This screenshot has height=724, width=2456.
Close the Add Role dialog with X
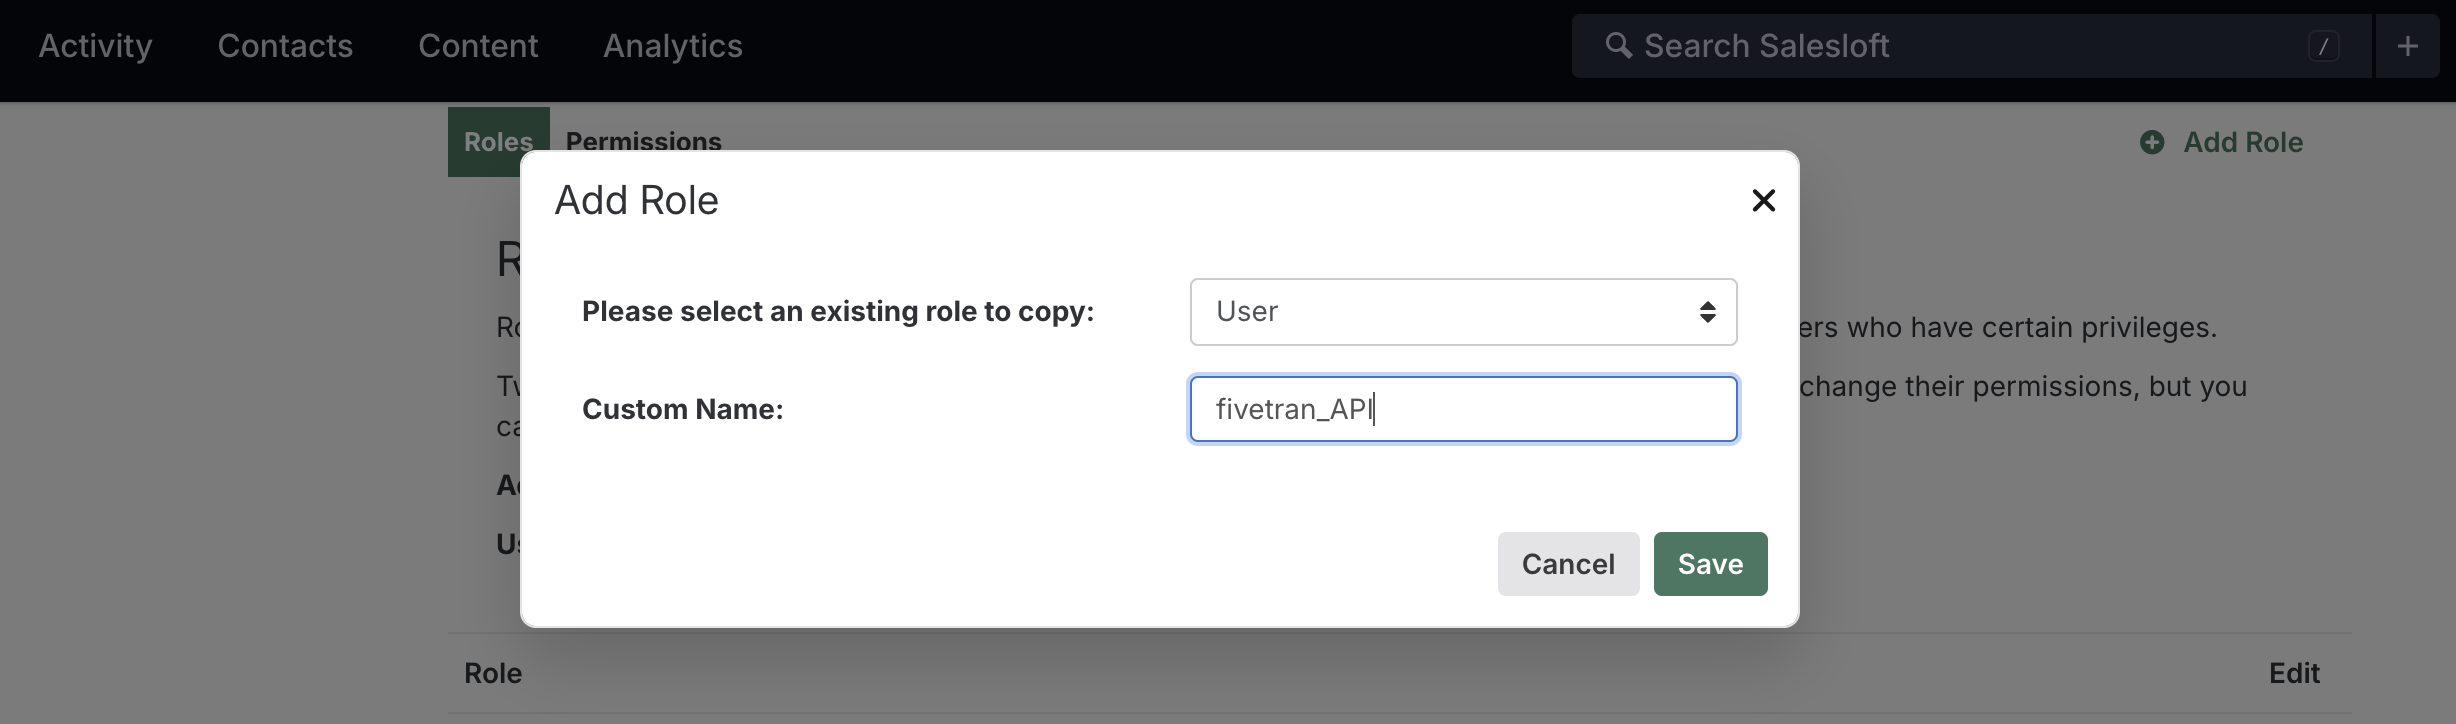[x=1763, y=200]
